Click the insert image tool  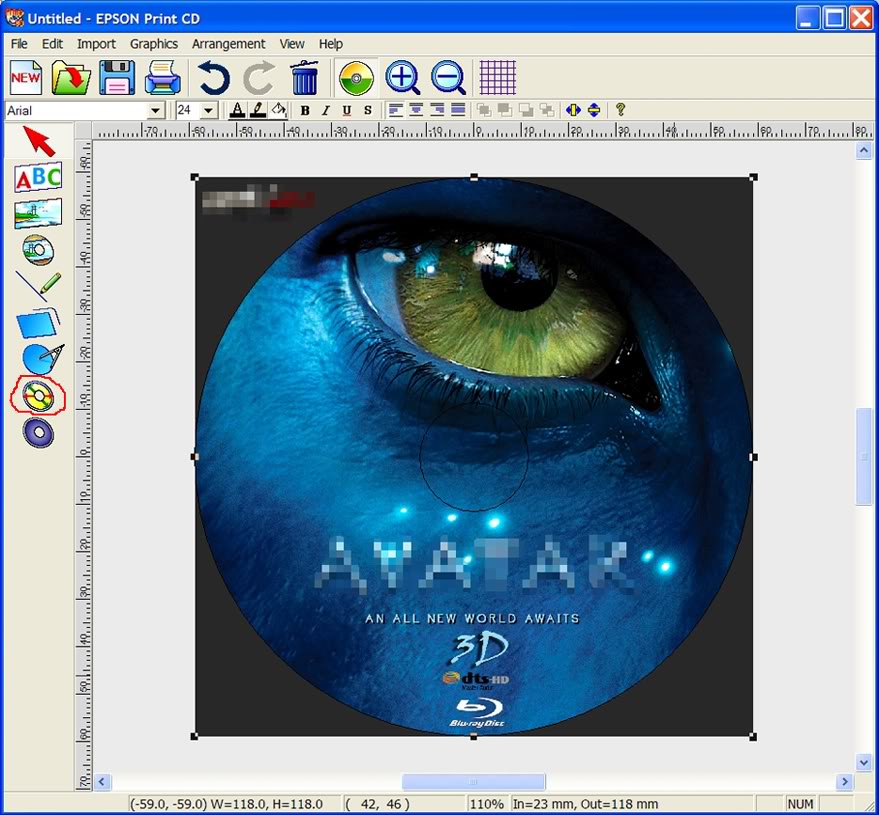click(38, 213)
